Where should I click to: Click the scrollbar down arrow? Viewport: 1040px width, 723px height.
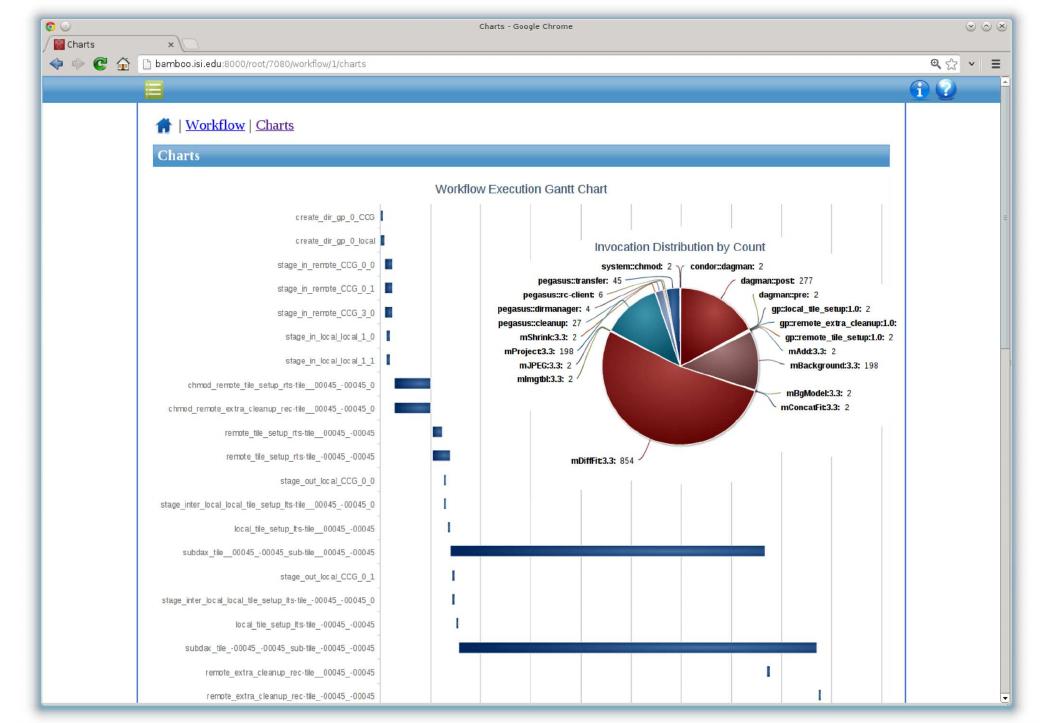[x=1006, y=698]
